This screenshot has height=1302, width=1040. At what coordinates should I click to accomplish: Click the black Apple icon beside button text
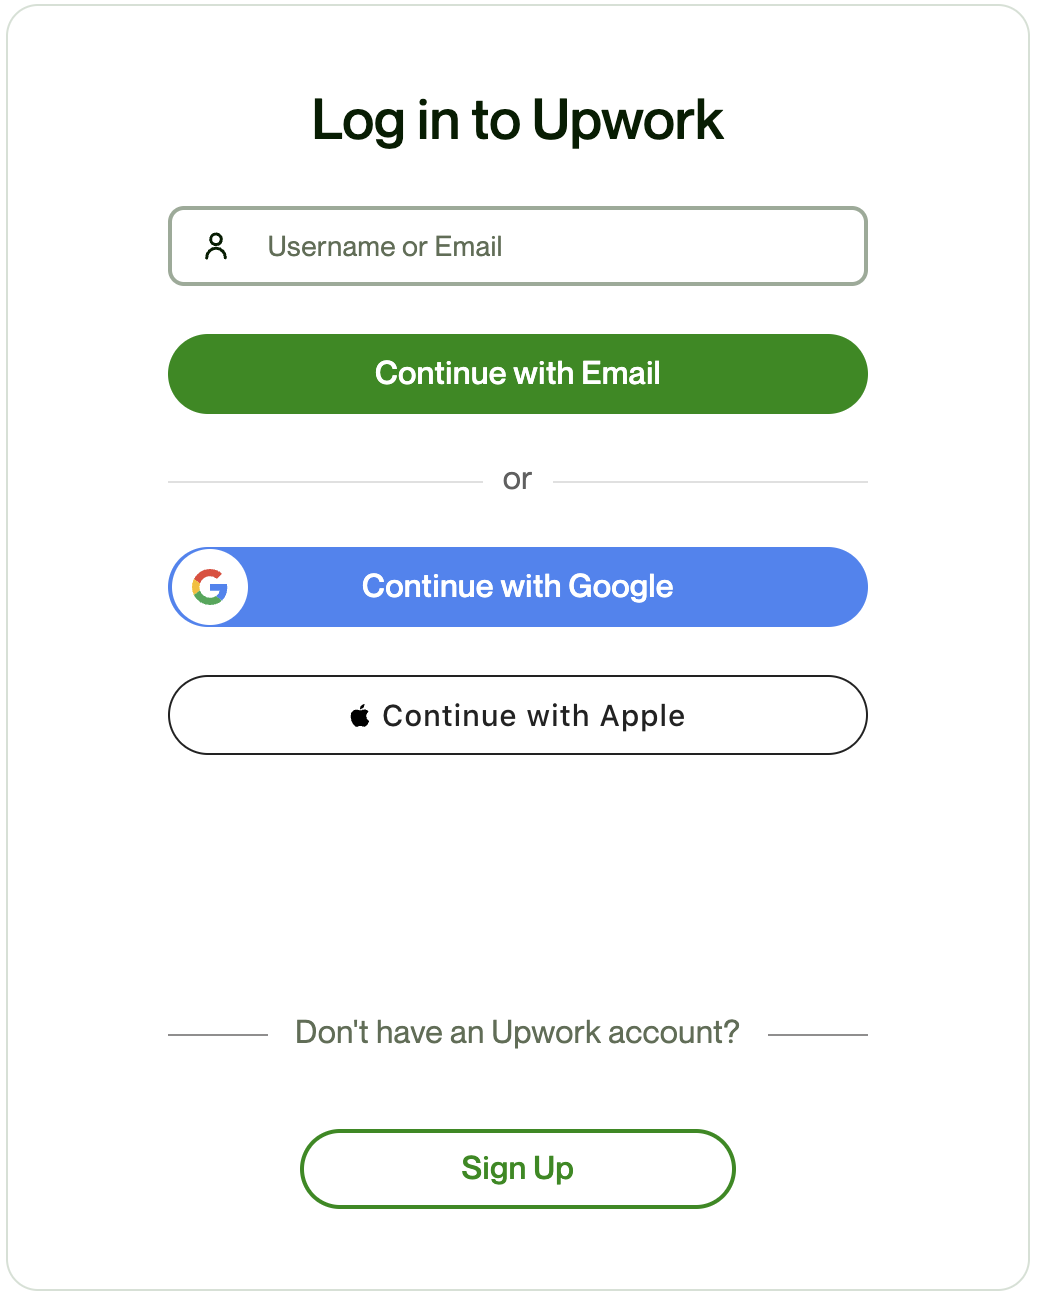pyautogui.click(x=360, y=715)
